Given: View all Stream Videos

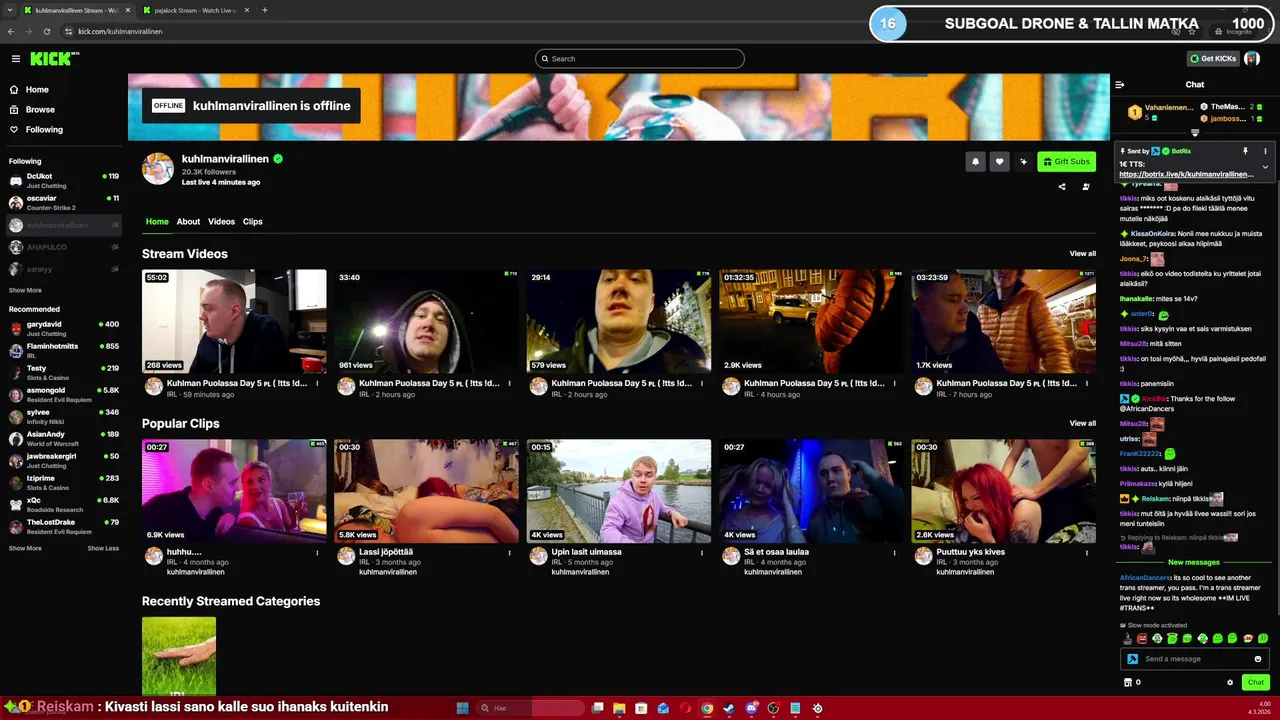Looking at the screenshot, I should [x=1082, y=254].
